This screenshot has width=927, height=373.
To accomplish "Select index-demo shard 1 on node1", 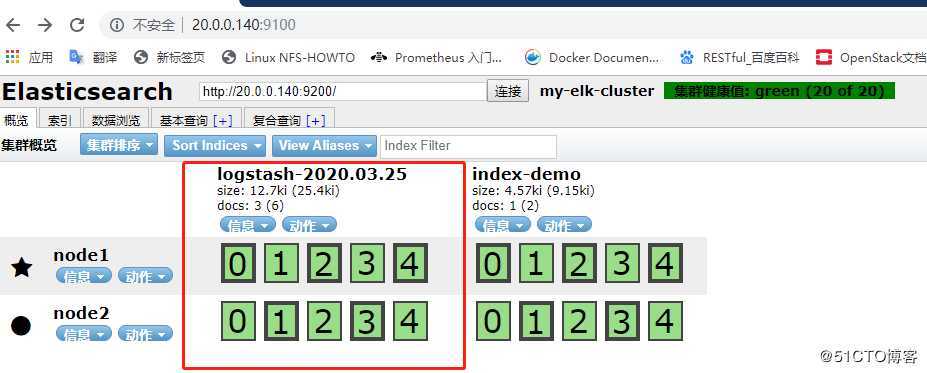I will 536,263.
